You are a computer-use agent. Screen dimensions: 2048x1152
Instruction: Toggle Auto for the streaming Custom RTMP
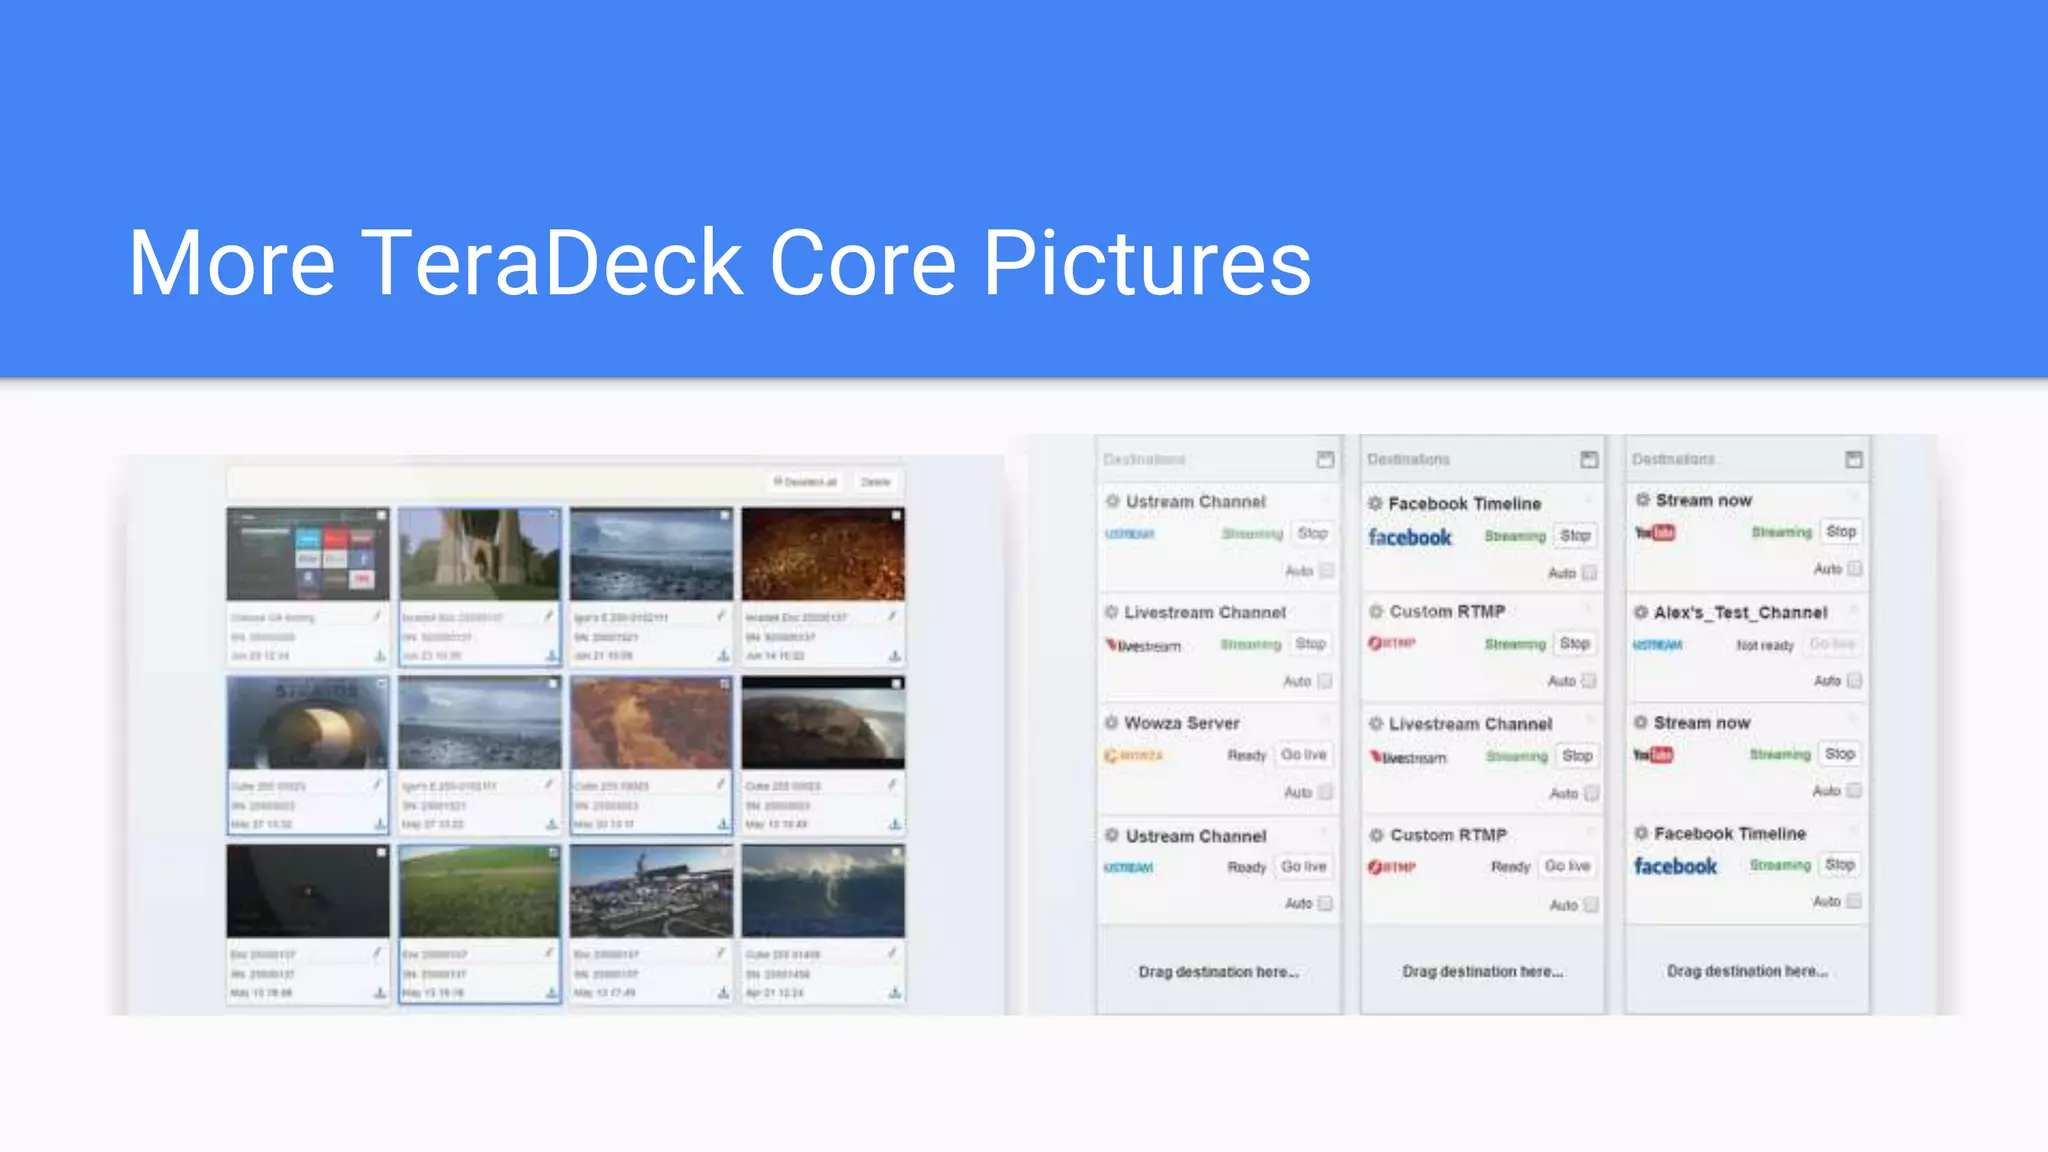pos(1589,681)
